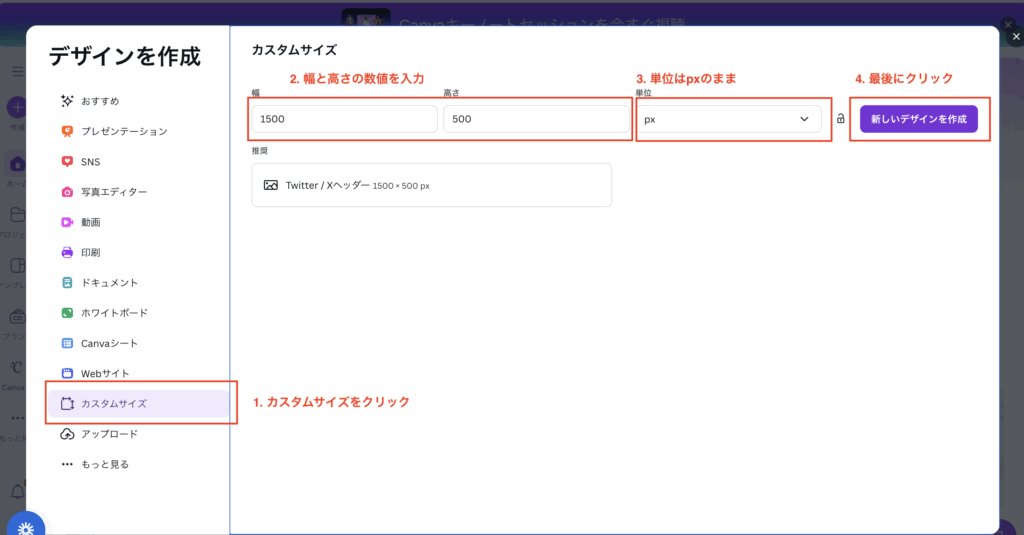The height and width of the screenshot is (535, 1024).
Task: Select the プレゼンテーション icon in sidebar
Action: coord(67,131)
